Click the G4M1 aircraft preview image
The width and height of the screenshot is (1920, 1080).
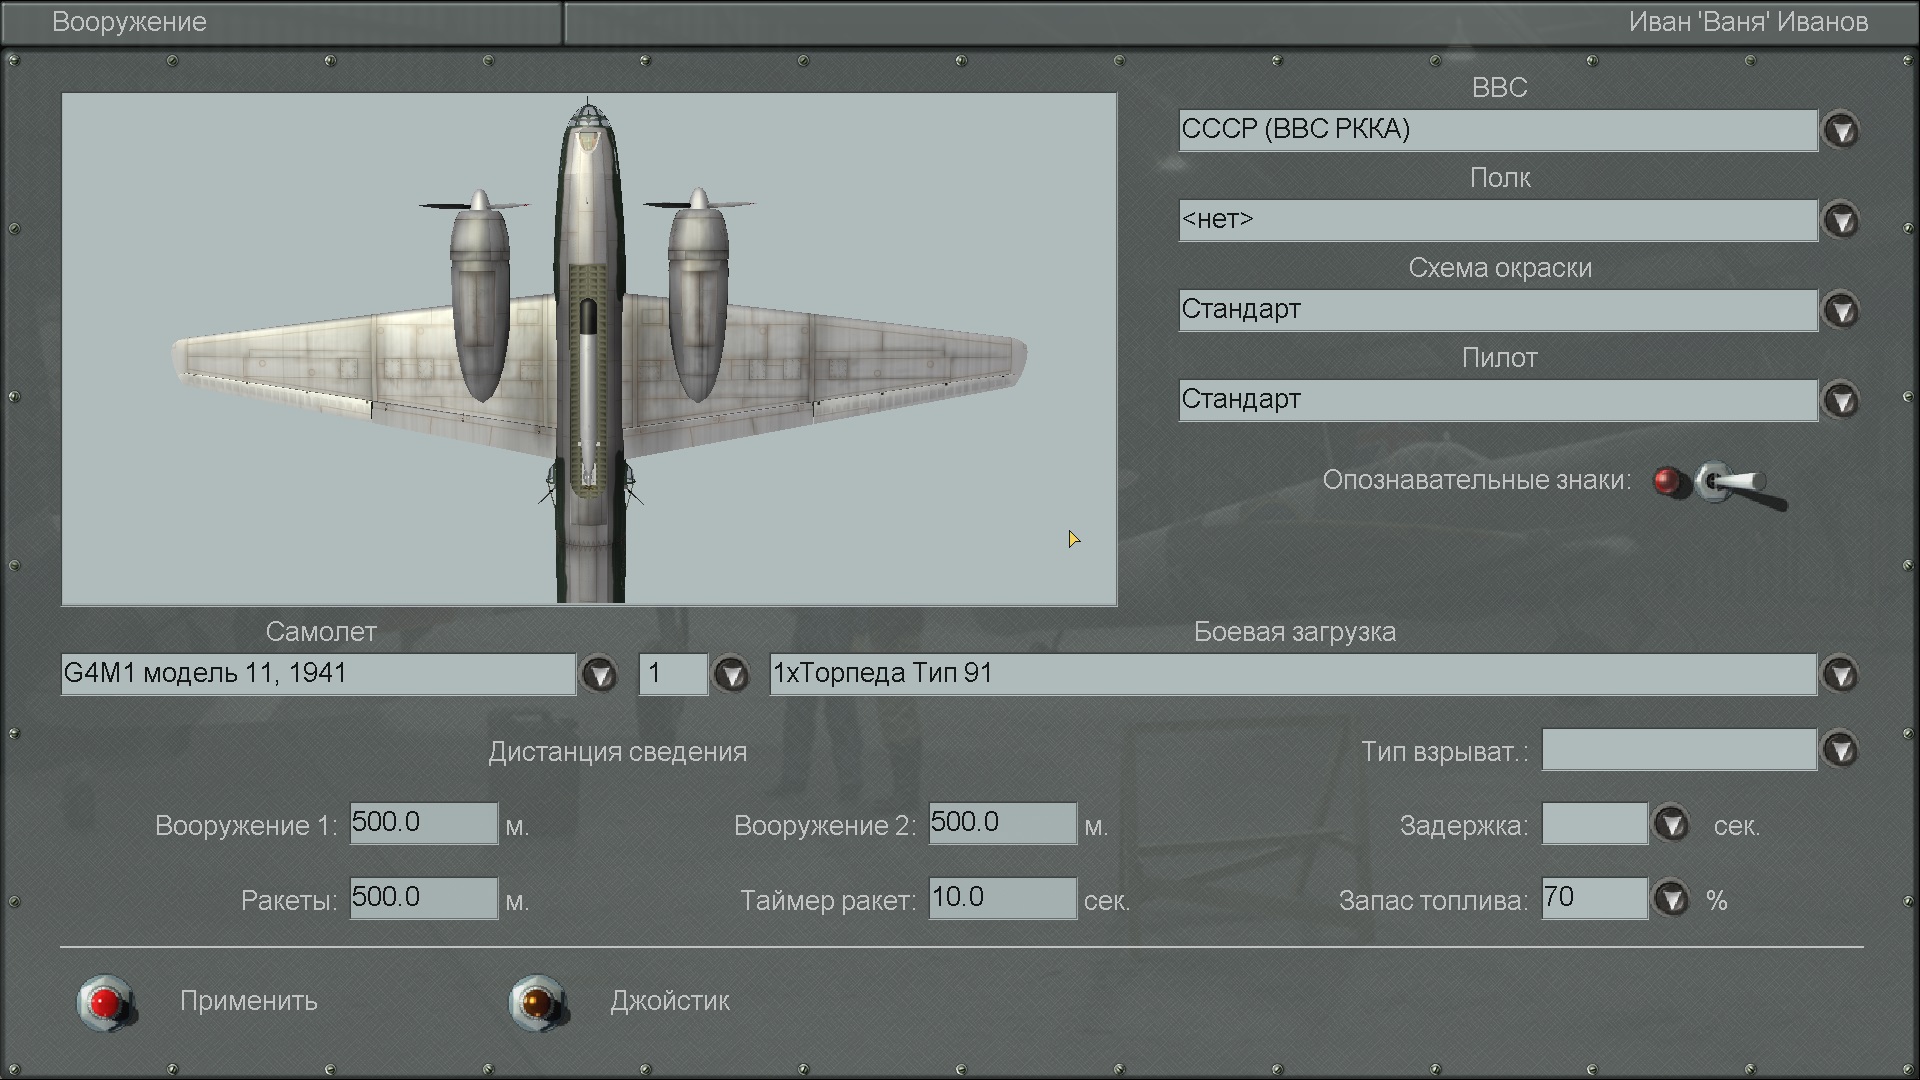(589, 350)
